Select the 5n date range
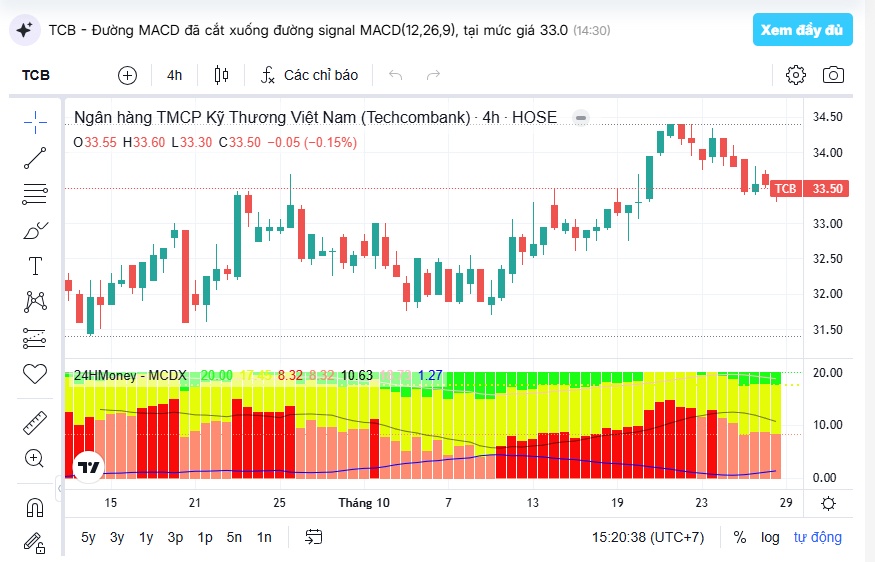This screenshot has width=875, height=562. pyautogui.click(x=234, y=537)
